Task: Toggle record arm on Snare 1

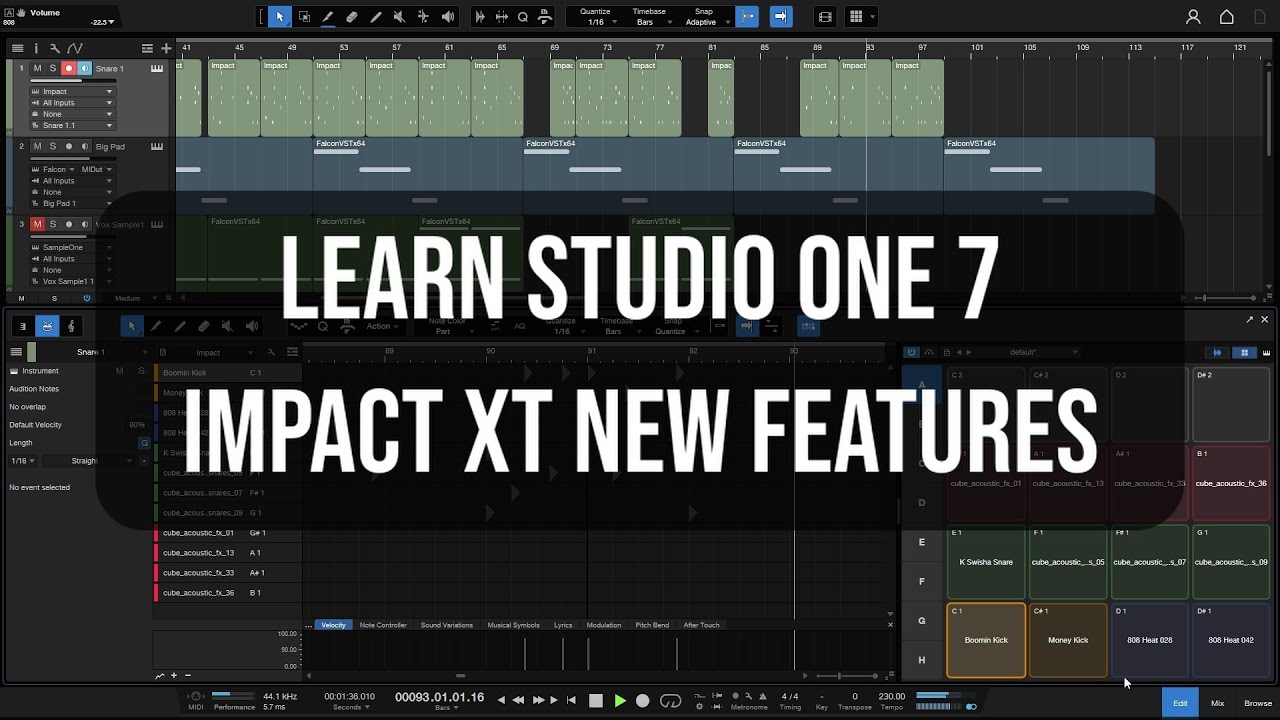Action: pos(69,68)
